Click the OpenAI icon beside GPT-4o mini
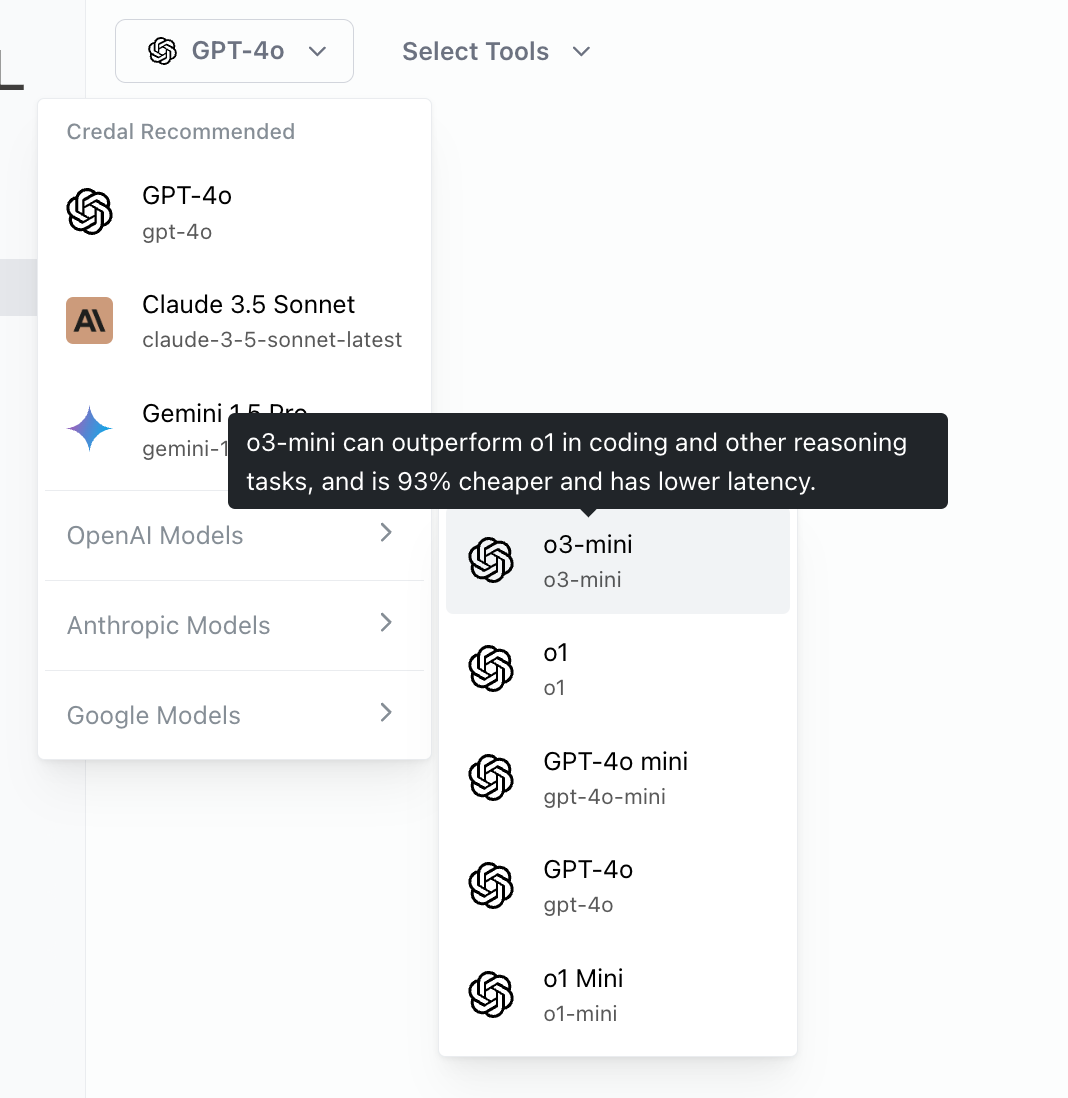Image resolution: width=1068 pixels, height=1098 pixels. (491, 777)
